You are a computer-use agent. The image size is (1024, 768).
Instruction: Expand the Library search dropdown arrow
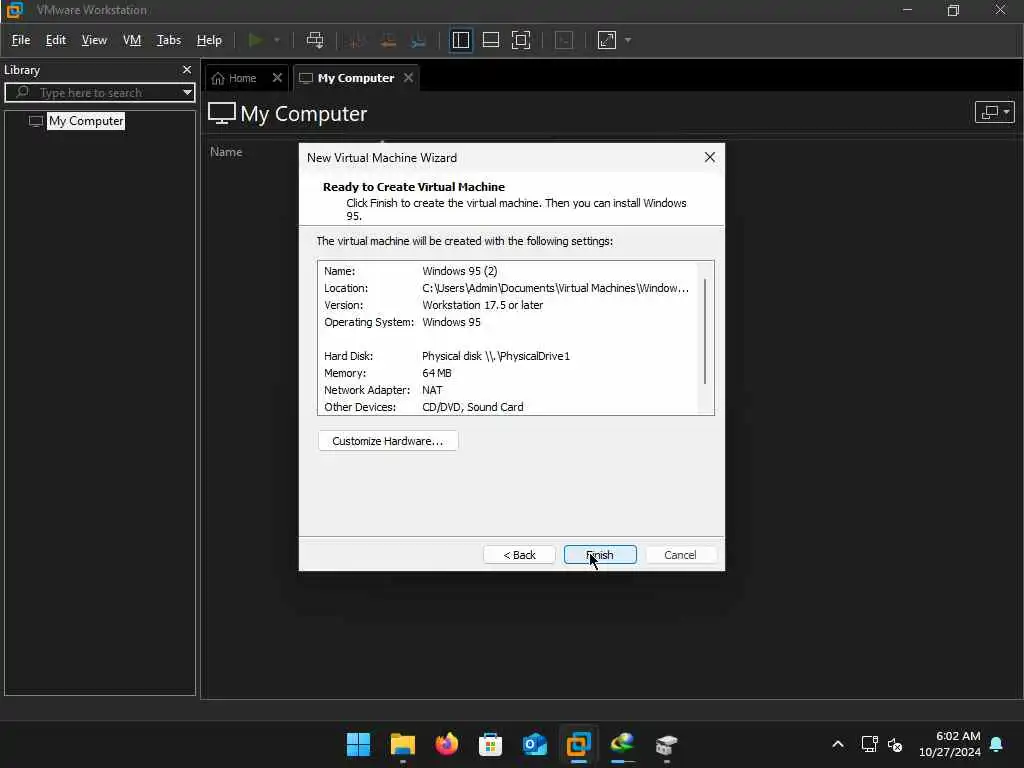click(x=187, y=92)
